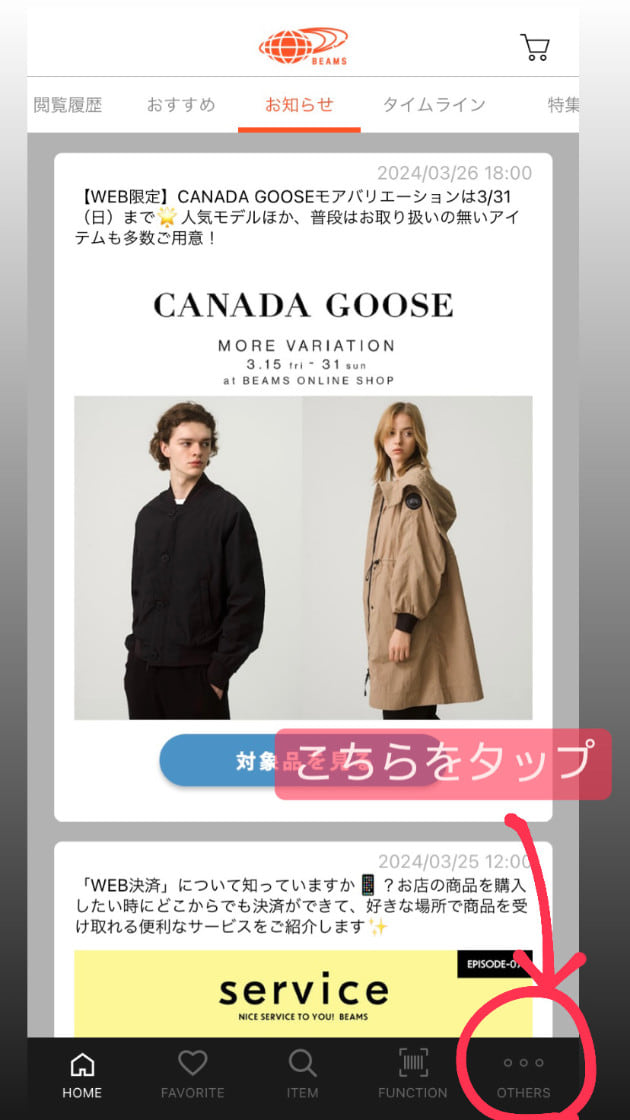Image resolution: width=630 pixels, height=1120 pixels.
Task: Switch to 閲覧履歴 tab
Action: click(67, 105)
